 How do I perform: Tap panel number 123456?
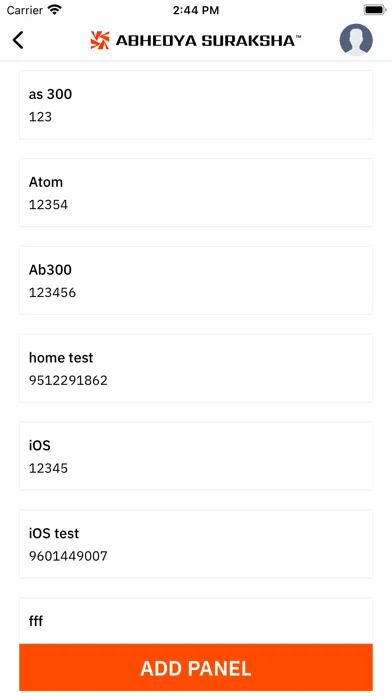click(52, 293)
